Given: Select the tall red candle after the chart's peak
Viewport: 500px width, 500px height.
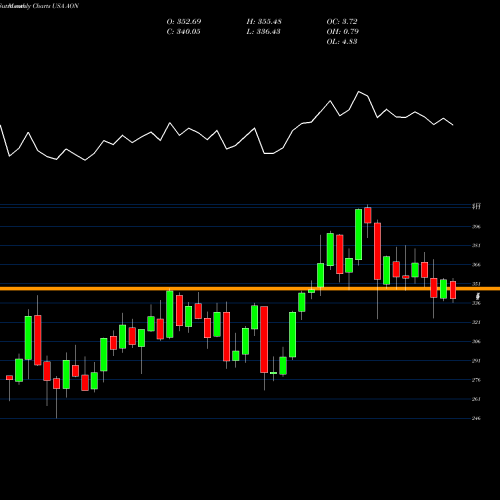Looking at the screenshot, I should 377,251.
